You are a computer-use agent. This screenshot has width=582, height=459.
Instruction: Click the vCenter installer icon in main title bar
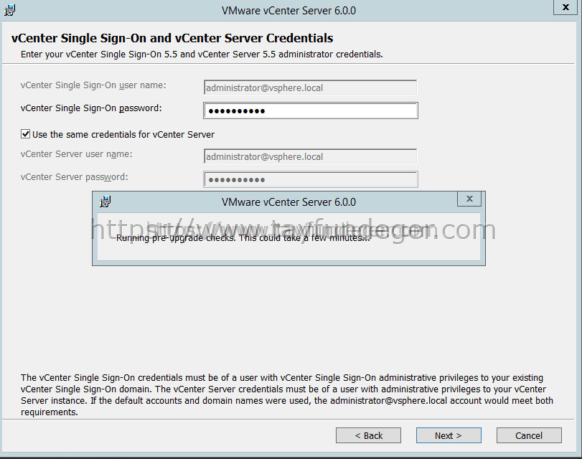click(x=9, y=10)
